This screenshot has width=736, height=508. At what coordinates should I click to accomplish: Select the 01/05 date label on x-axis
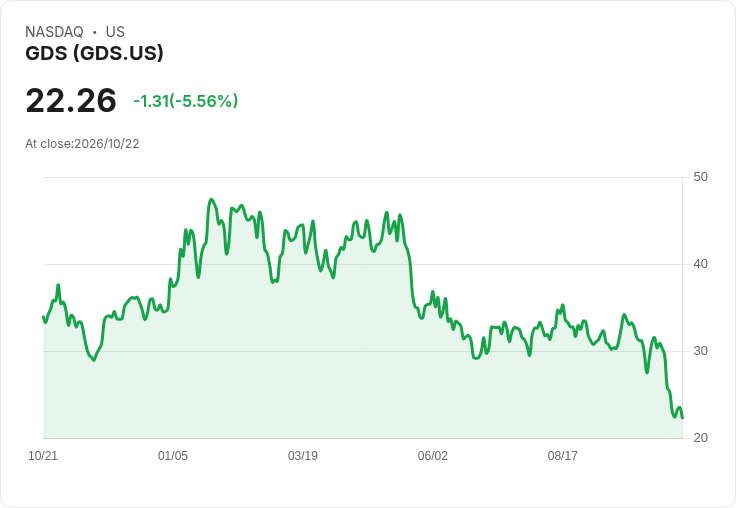coord(173,455)
